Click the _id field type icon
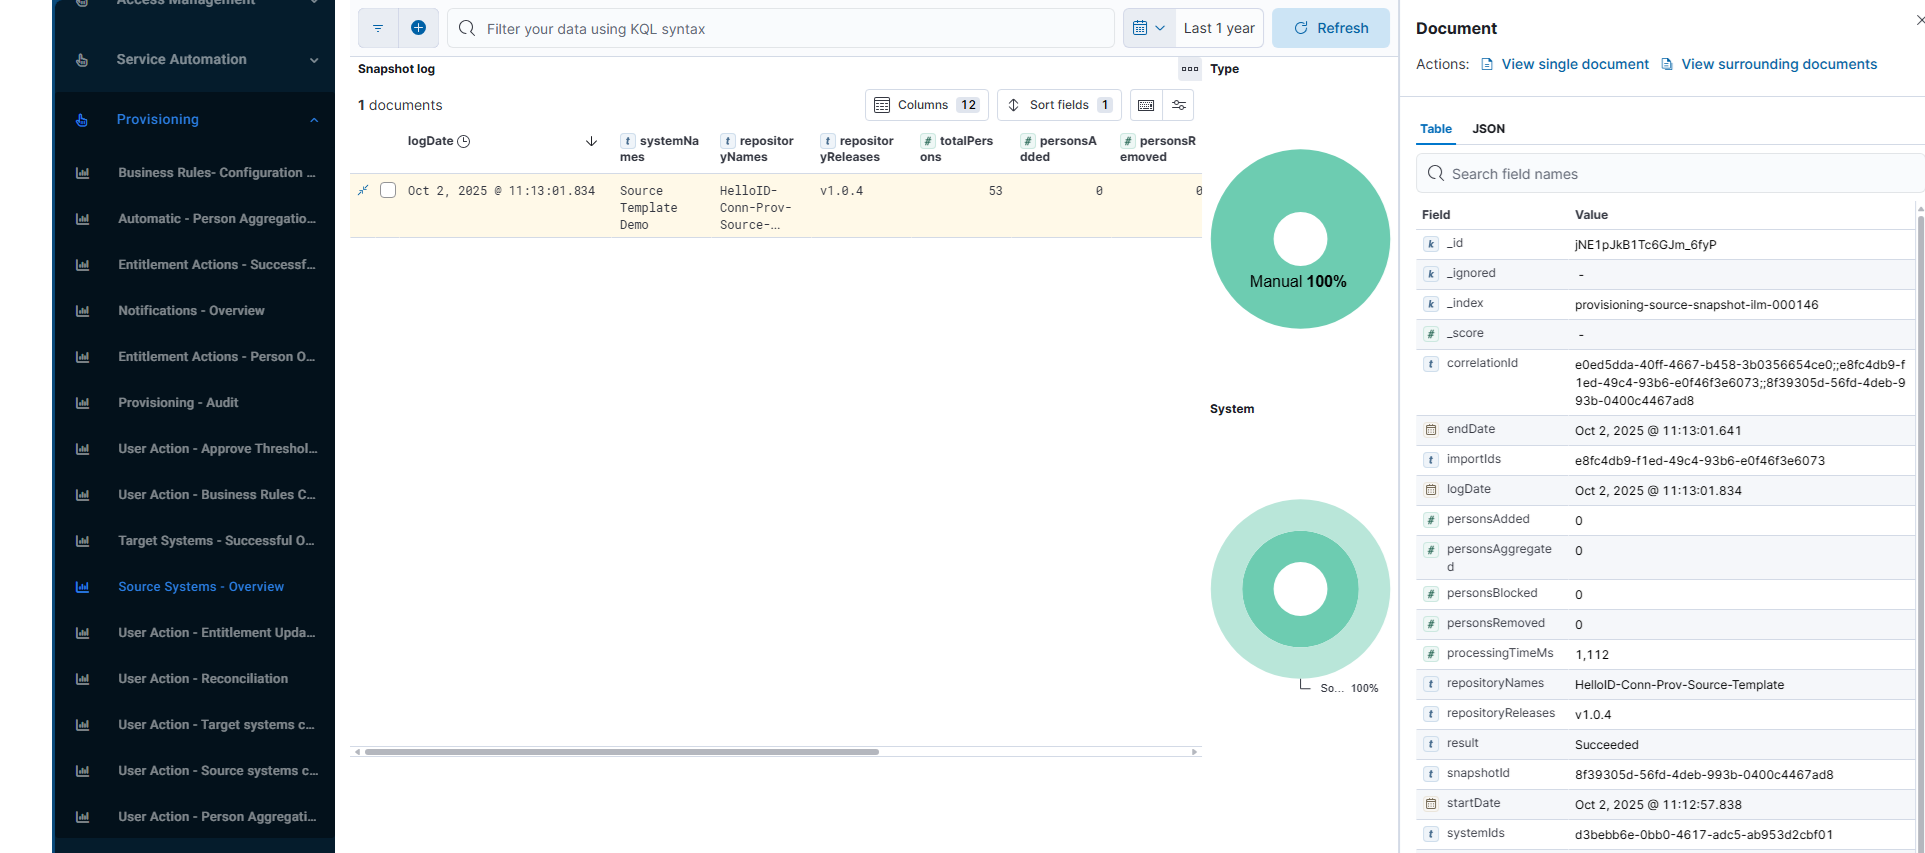This screenshot has width=1925, height=853. point(1431,244)
